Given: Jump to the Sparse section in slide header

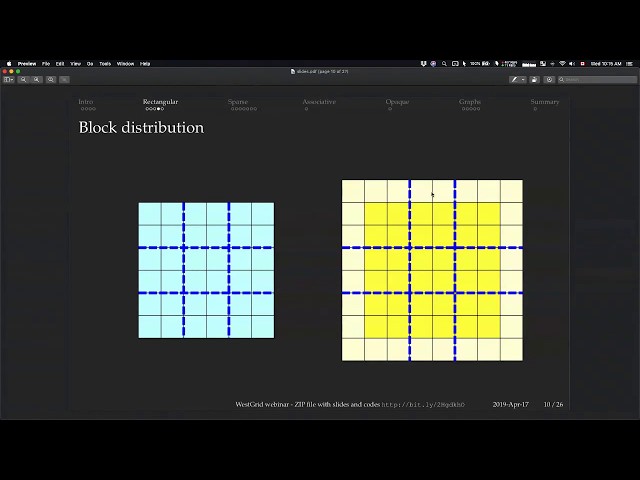Looking at the screenshot, I should (x=238, y=102).
